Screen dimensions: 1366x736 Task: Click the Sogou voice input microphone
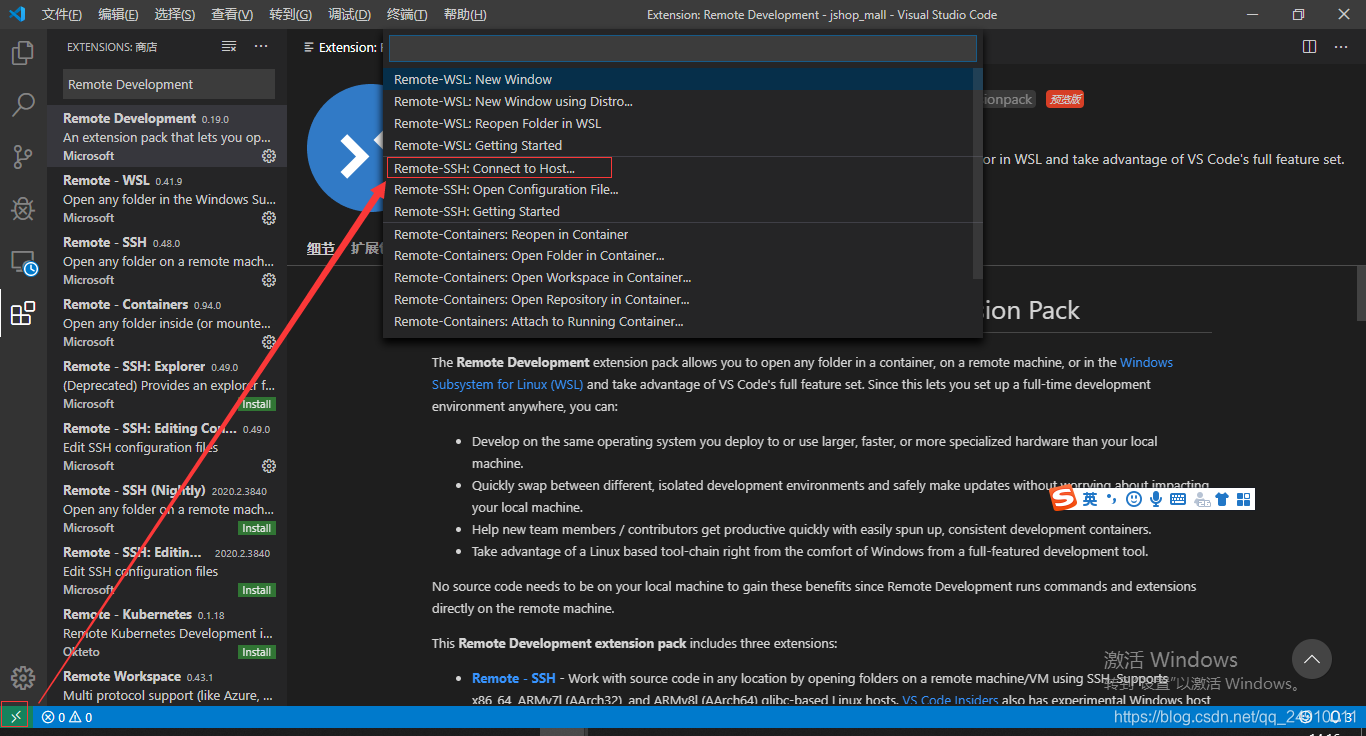click(x=1156, y=498)
